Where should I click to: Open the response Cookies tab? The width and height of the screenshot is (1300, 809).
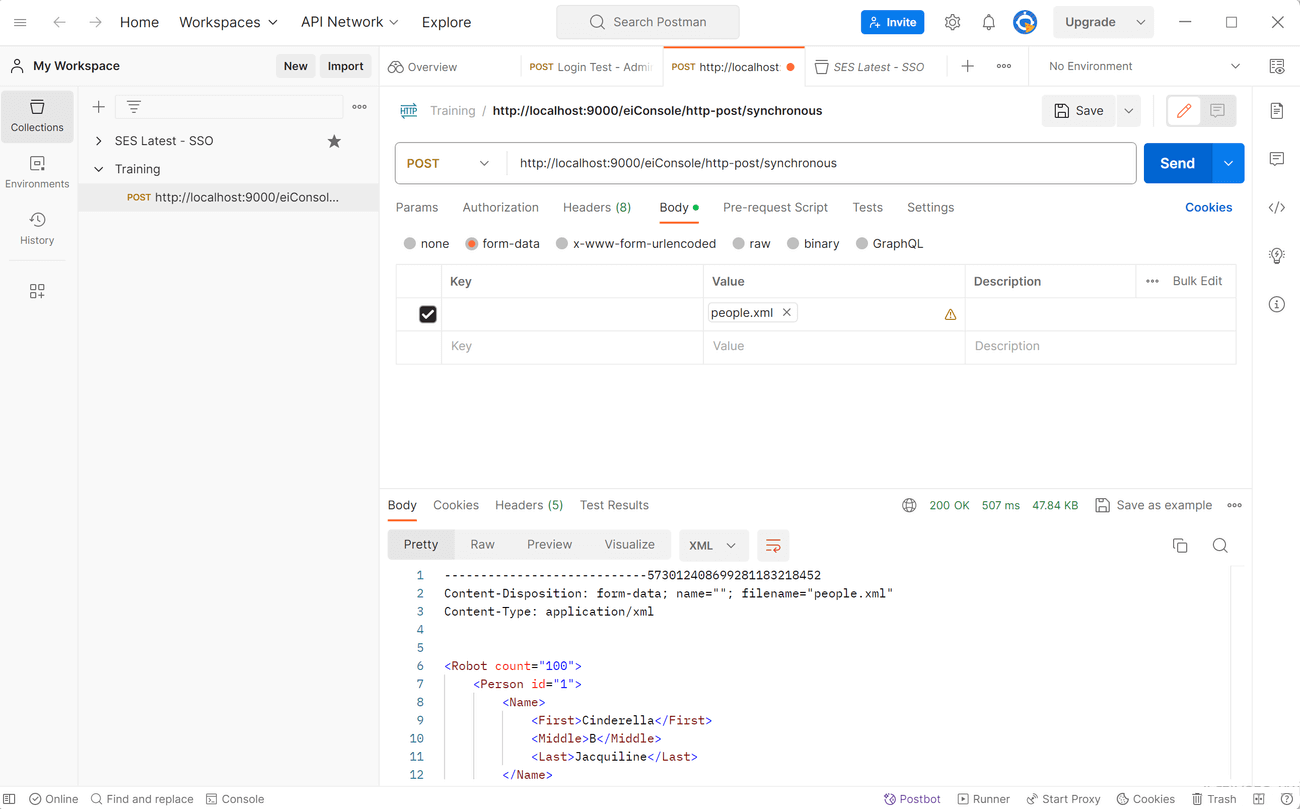456,505
